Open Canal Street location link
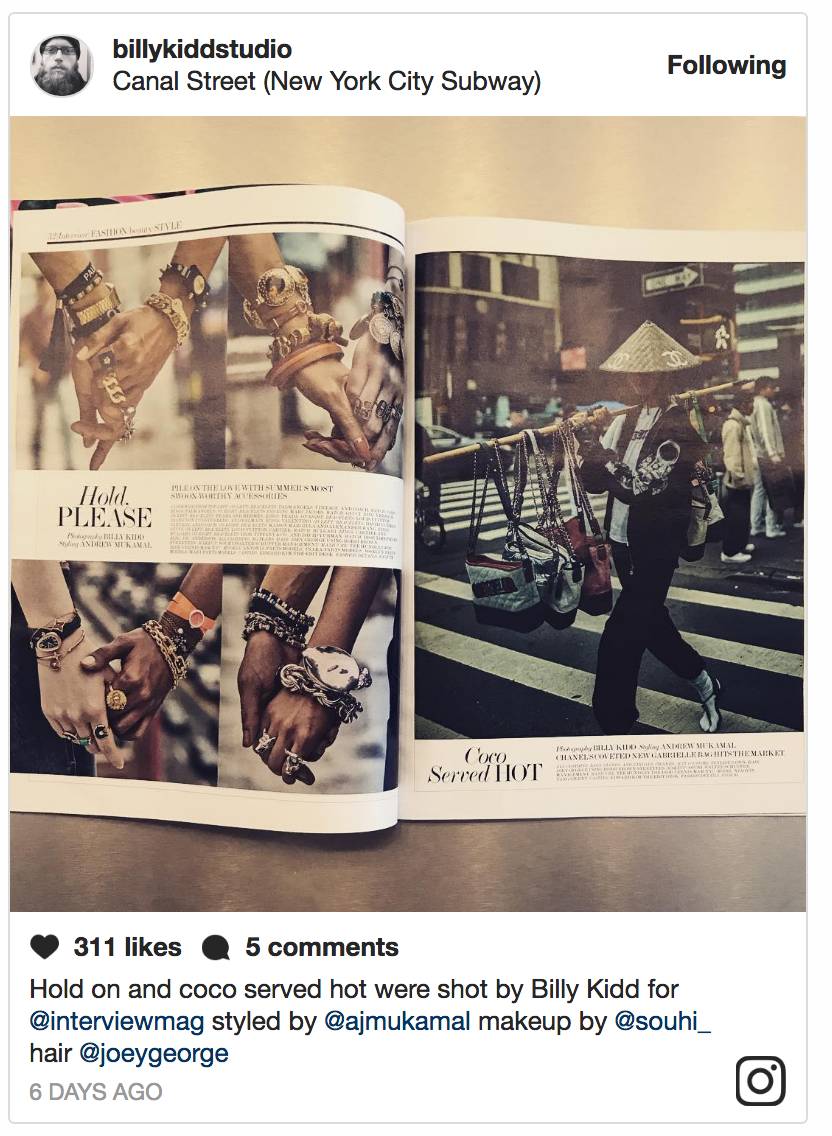 tap(327, 81)
